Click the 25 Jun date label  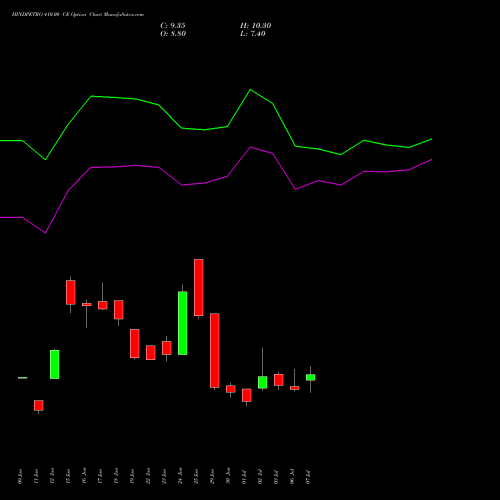(x=196, y=476)
